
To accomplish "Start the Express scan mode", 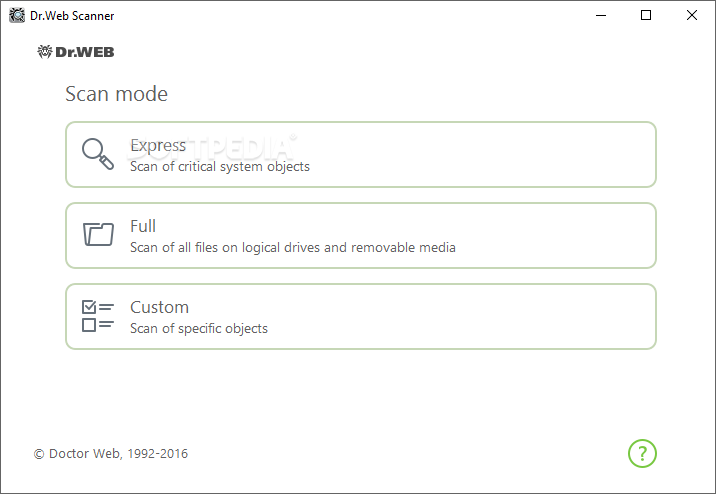I will point(361,154).
